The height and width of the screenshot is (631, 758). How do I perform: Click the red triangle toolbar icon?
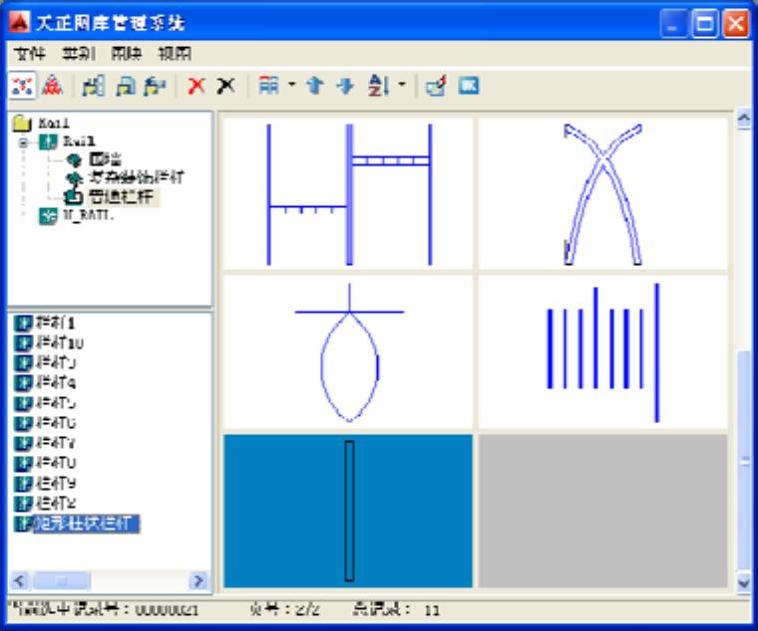coord(52,86)
